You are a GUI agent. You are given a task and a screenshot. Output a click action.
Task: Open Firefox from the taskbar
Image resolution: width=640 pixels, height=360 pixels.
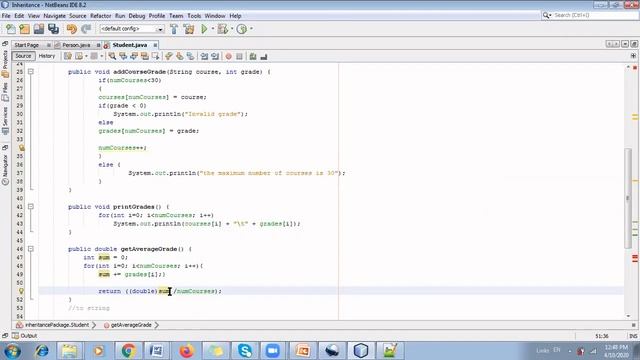pyautogui.click(x=186, y=351)
